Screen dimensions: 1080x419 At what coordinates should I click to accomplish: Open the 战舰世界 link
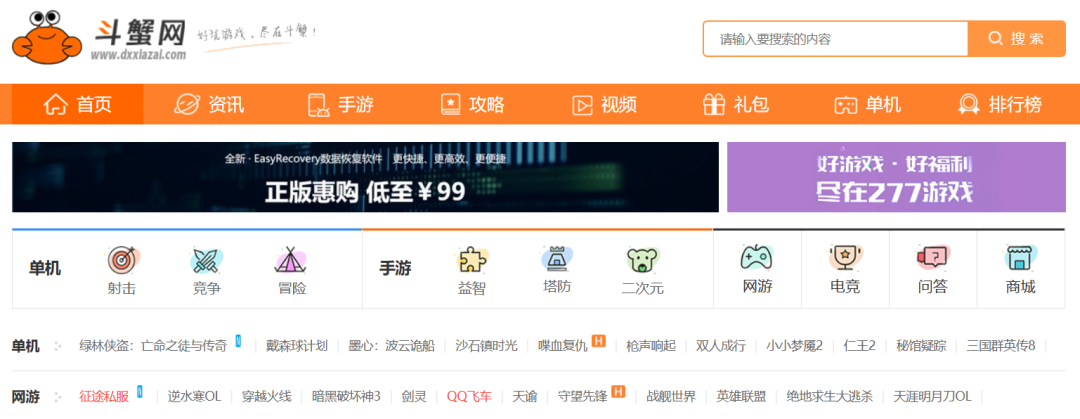[671, 397]
